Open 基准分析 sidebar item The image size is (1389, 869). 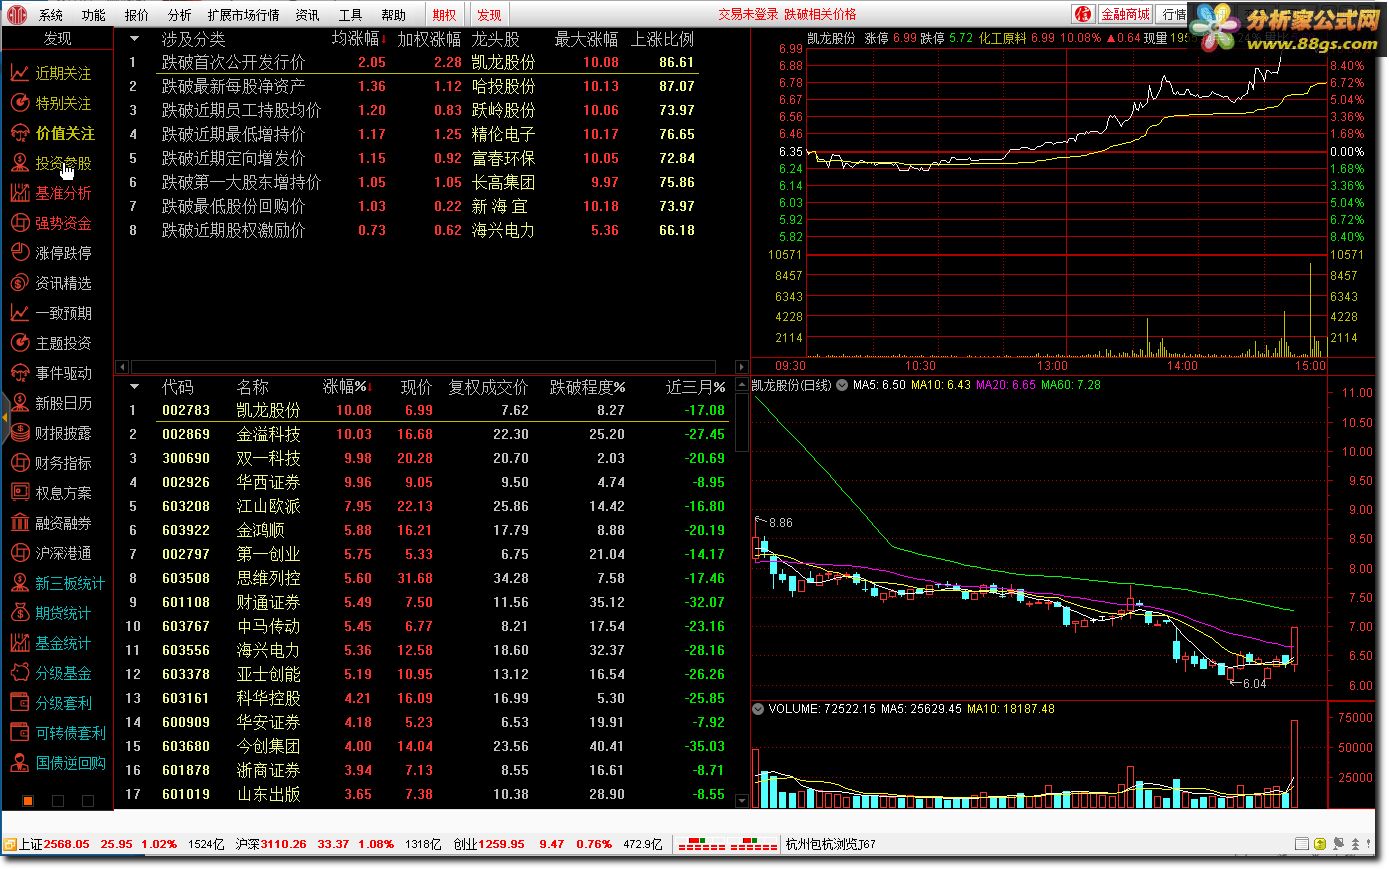click(50, 193)
